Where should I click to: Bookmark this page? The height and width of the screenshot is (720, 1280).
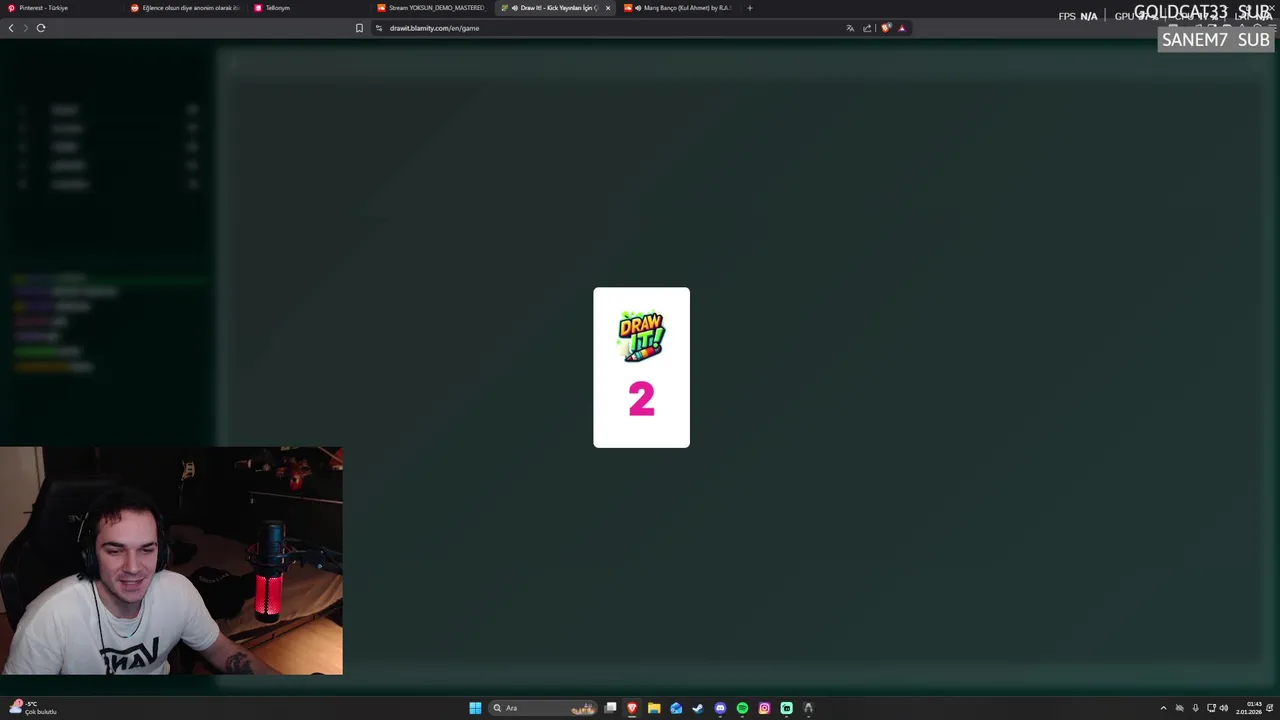point(359,28)
